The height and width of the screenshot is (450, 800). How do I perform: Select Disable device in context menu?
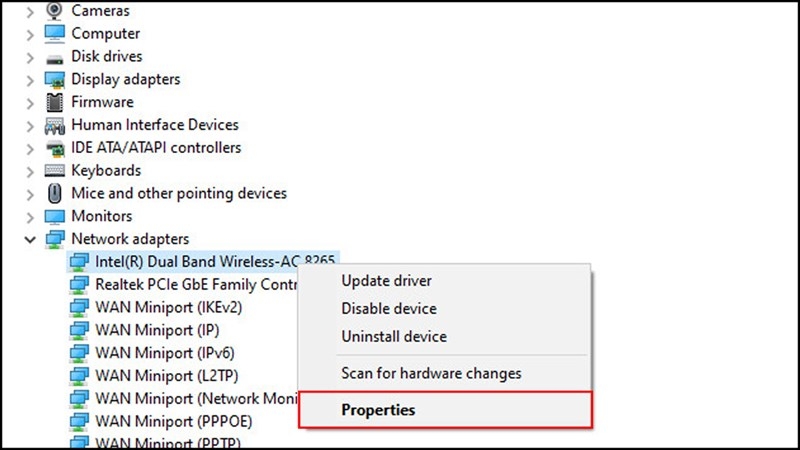pos(388,309)
